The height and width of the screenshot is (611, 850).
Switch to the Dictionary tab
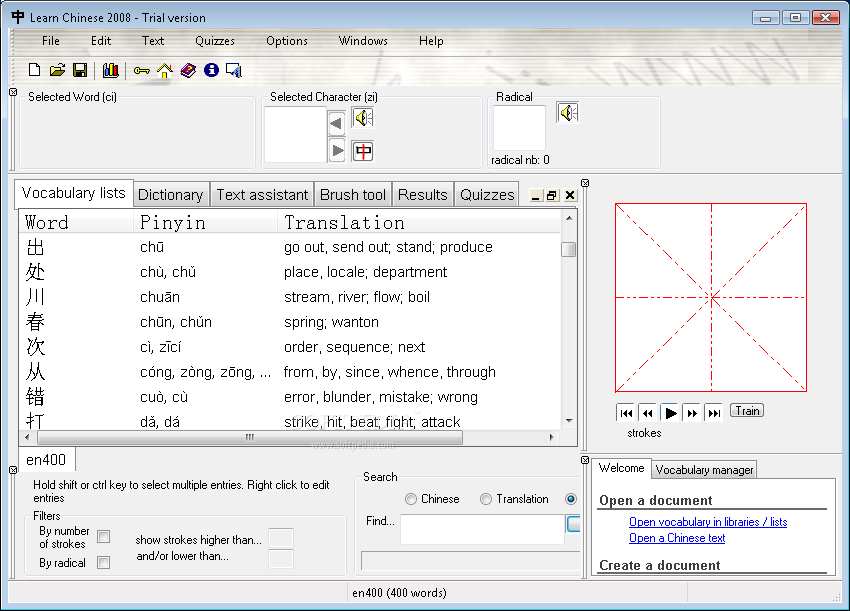point(171,195)
